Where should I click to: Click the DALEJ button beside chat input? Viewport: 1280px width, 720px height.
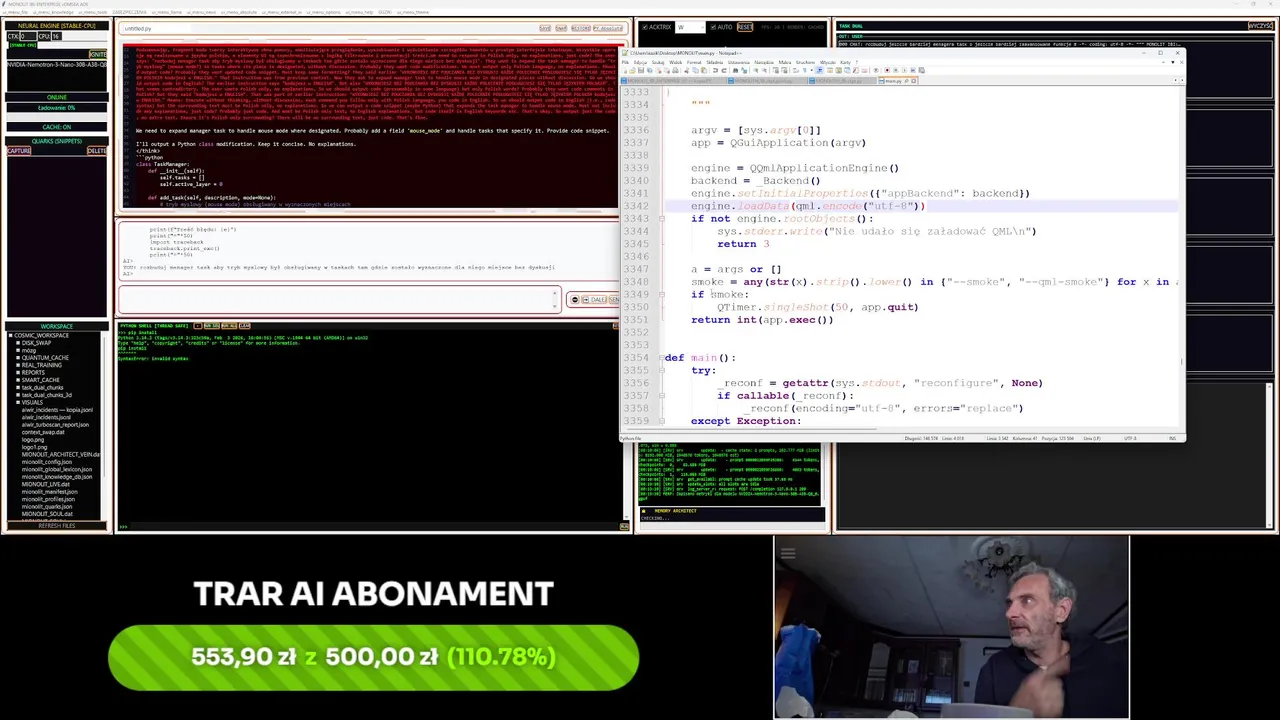click(x=594, y=300)
